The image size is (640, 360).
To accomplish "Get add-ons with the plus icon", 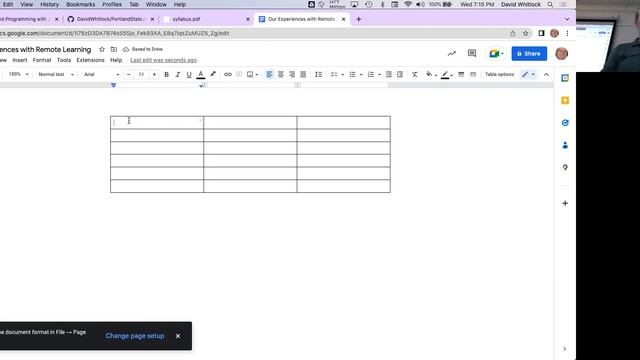I will [565, 203].
